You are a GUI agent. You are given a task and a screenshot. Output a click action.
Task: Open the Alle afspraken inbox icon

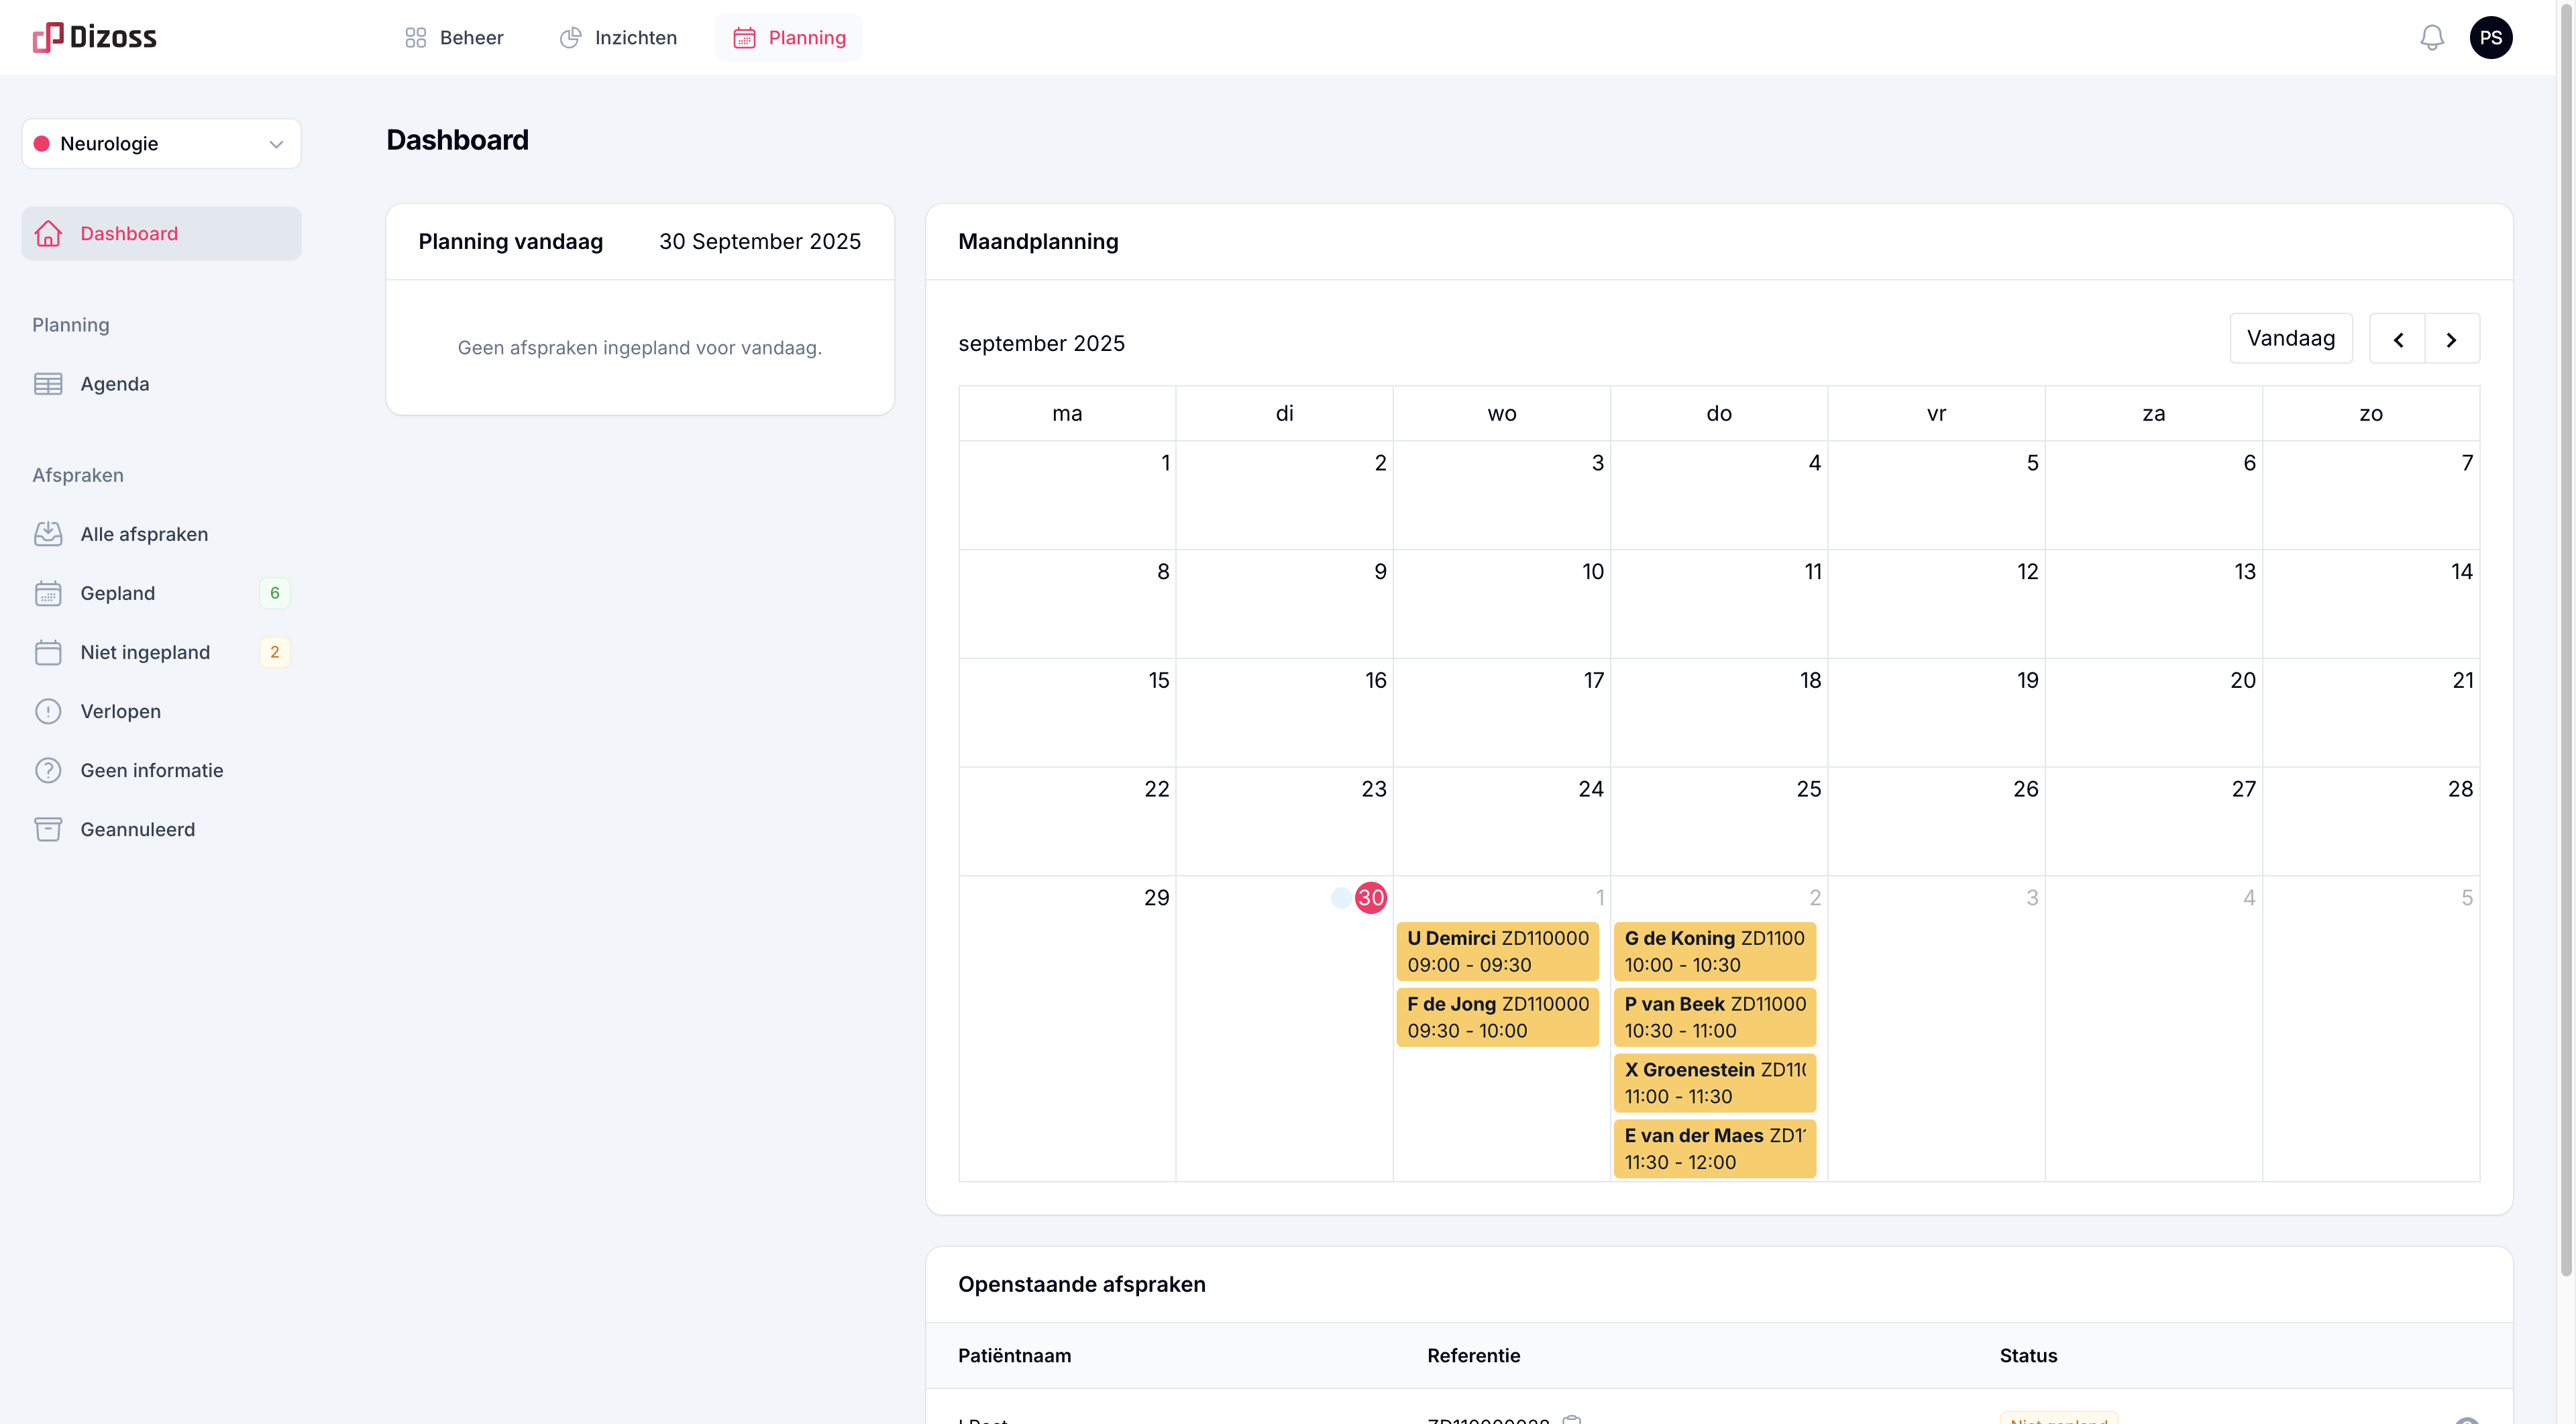(x=48, y=534)
